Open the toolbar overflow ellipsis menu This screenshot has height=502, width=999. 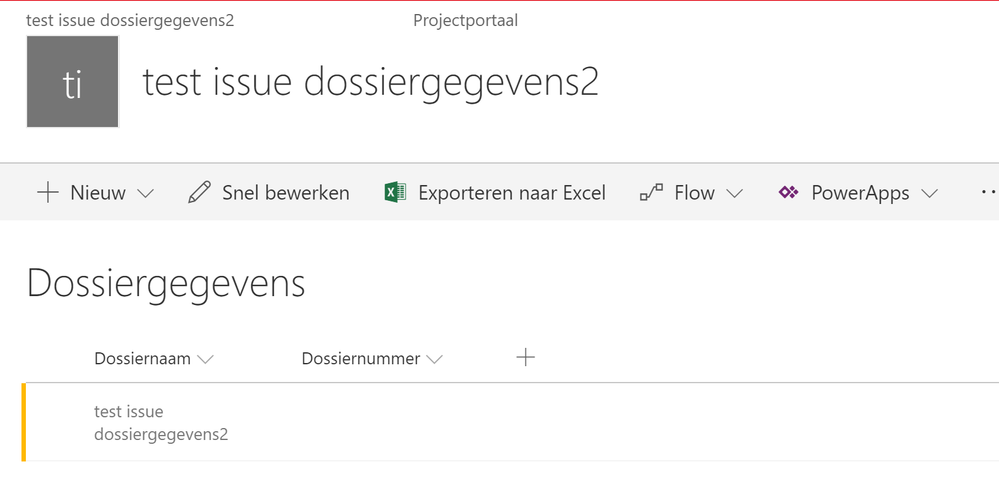point(988,192)
